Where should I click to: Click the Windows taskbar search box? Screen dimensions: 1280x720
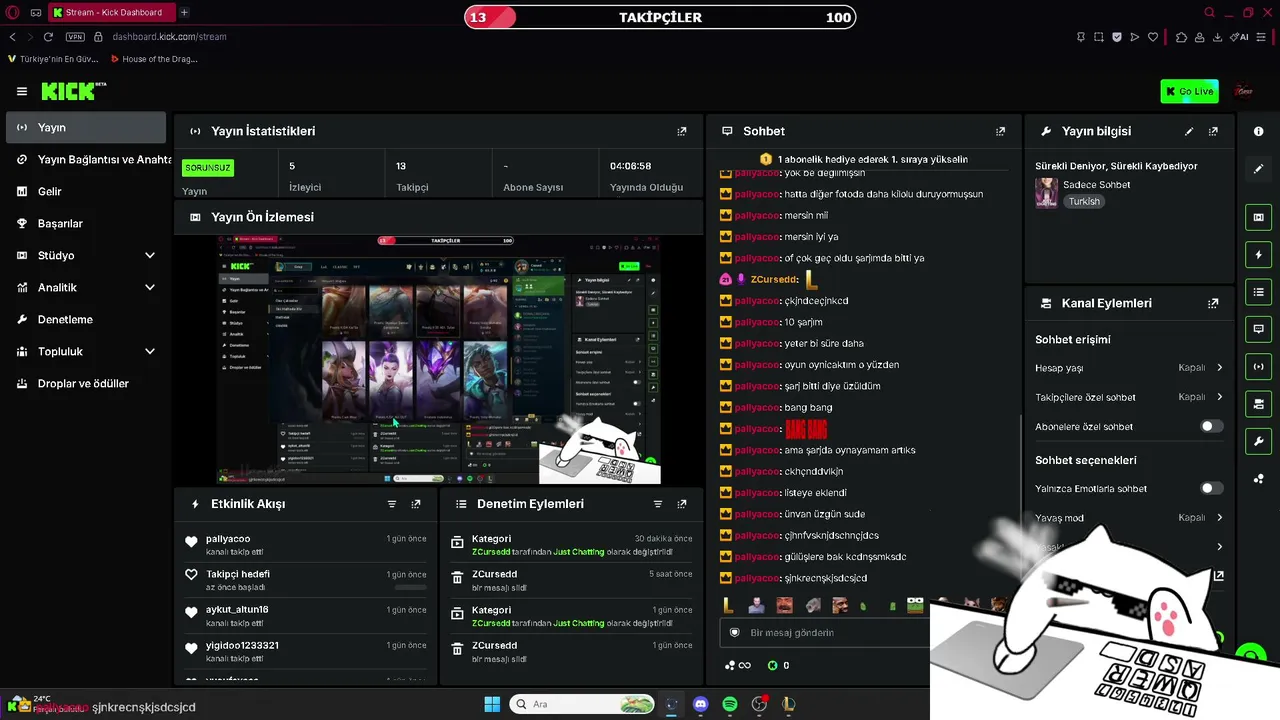tap(582, 704)
